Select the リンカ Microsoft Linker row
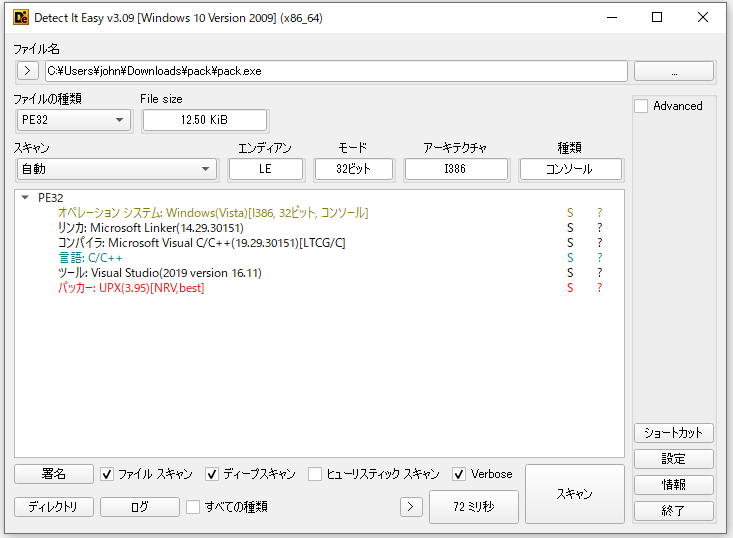The image size is (733, 538). (151, 228)
